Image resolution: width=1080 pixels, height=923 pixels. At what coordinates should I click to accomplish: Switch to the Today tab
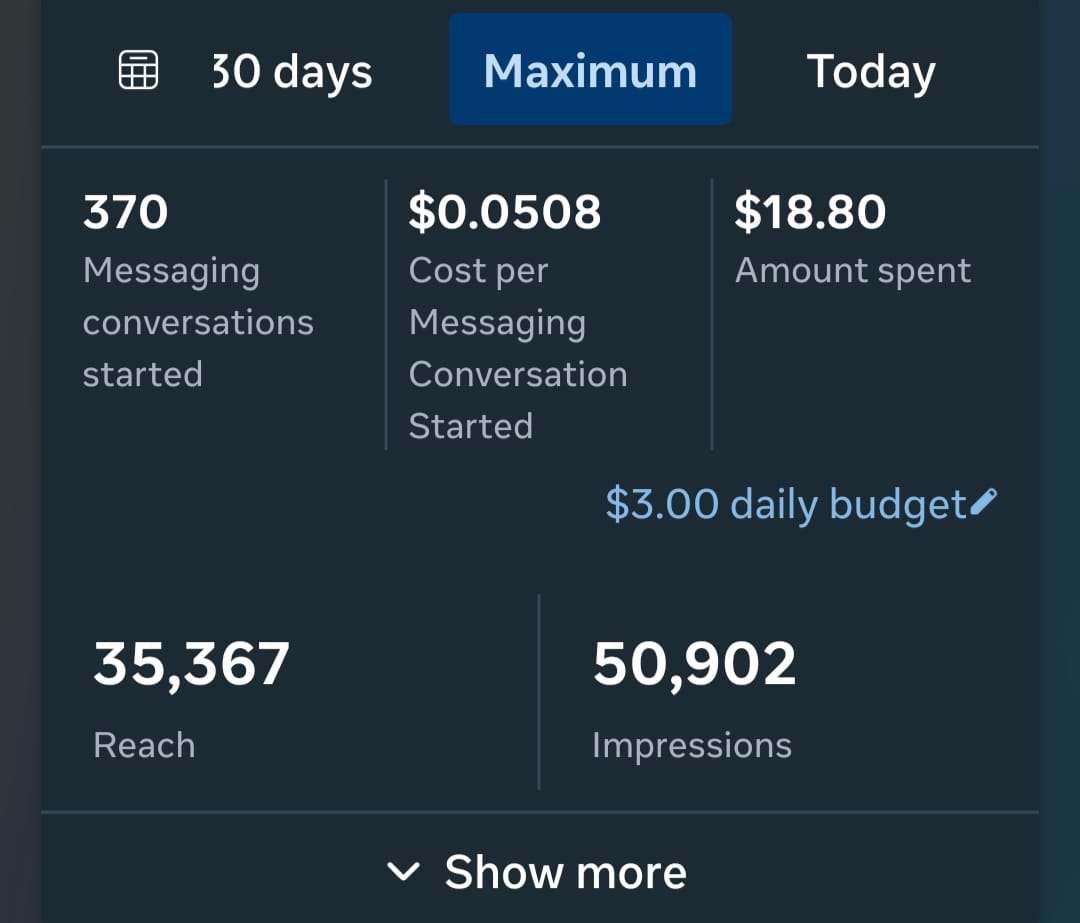point(871,72)
